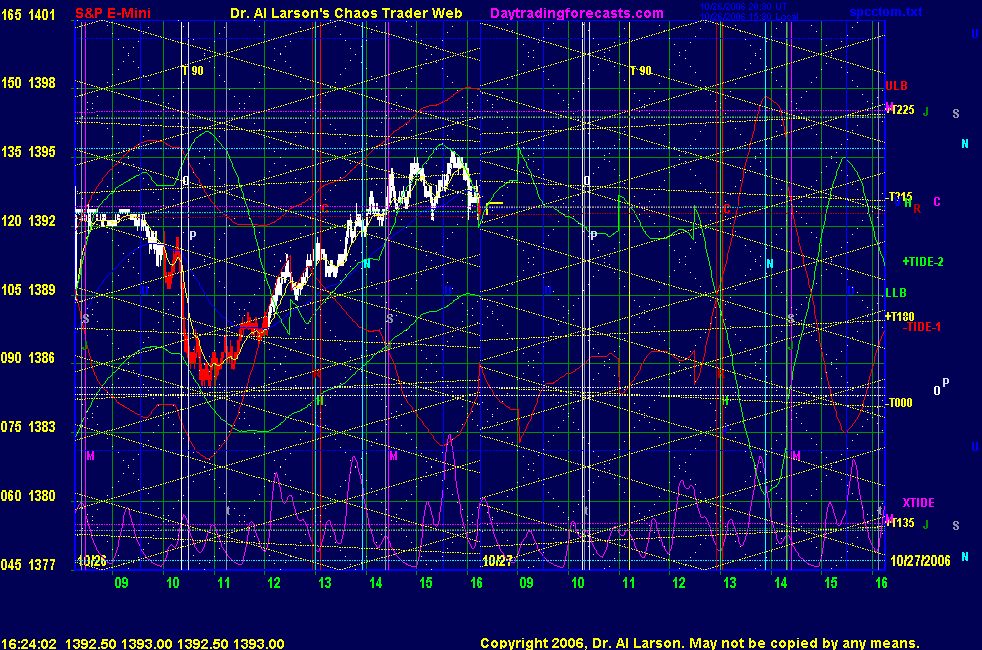The image size is (982, 650).
Task: Click the '090 1386' price axis label
Action: [x=28, y=358]
